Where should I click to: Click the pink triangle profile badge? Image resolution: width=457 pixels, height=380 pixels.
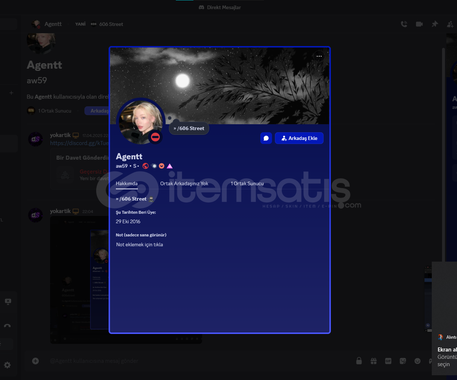click(x=170, y=166)
